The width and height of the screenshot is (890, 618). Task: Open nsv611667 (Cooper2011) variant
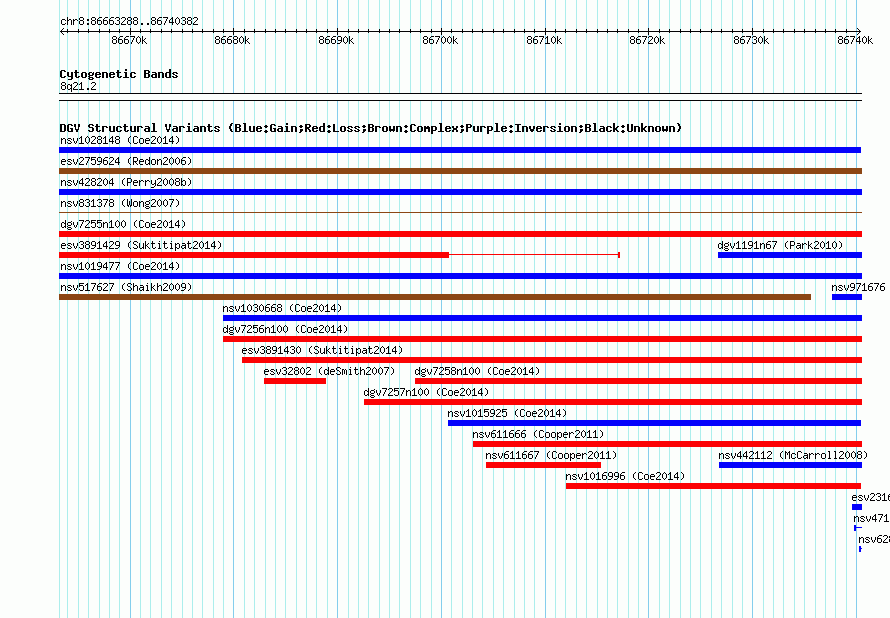tap(551, 455)
